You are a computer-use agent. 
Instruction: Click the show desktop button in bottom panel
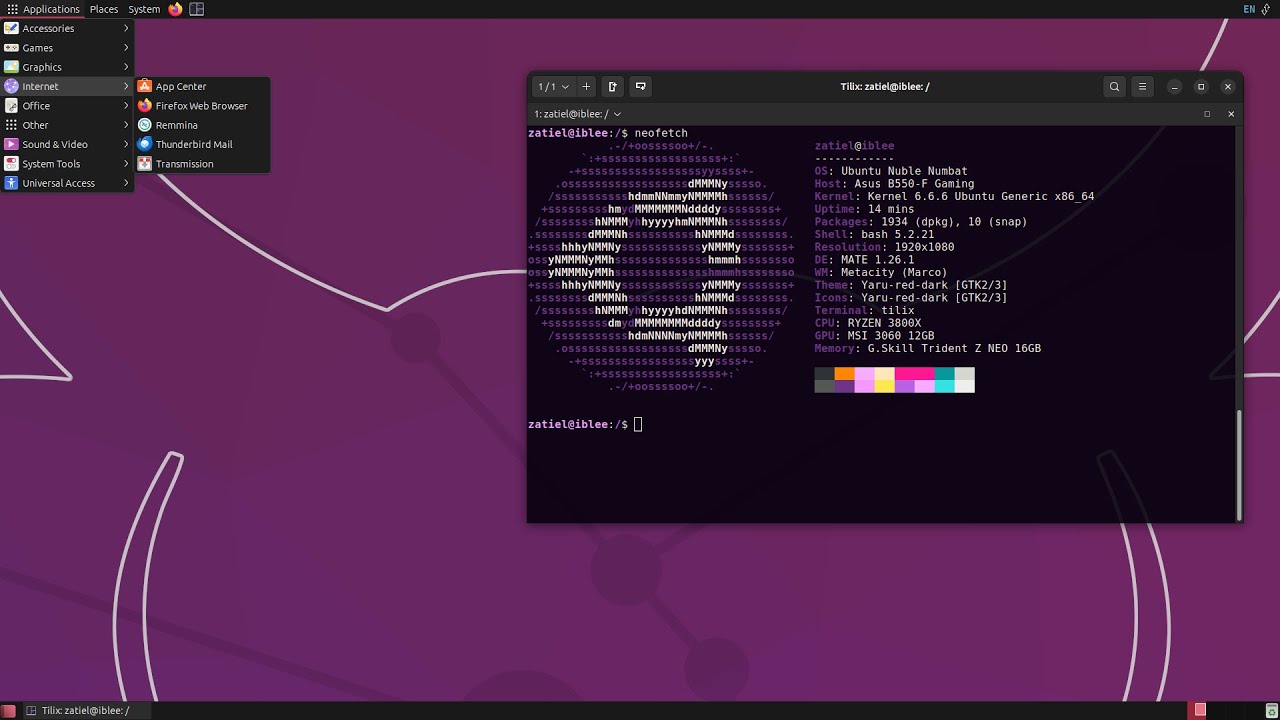pos(8,711)
